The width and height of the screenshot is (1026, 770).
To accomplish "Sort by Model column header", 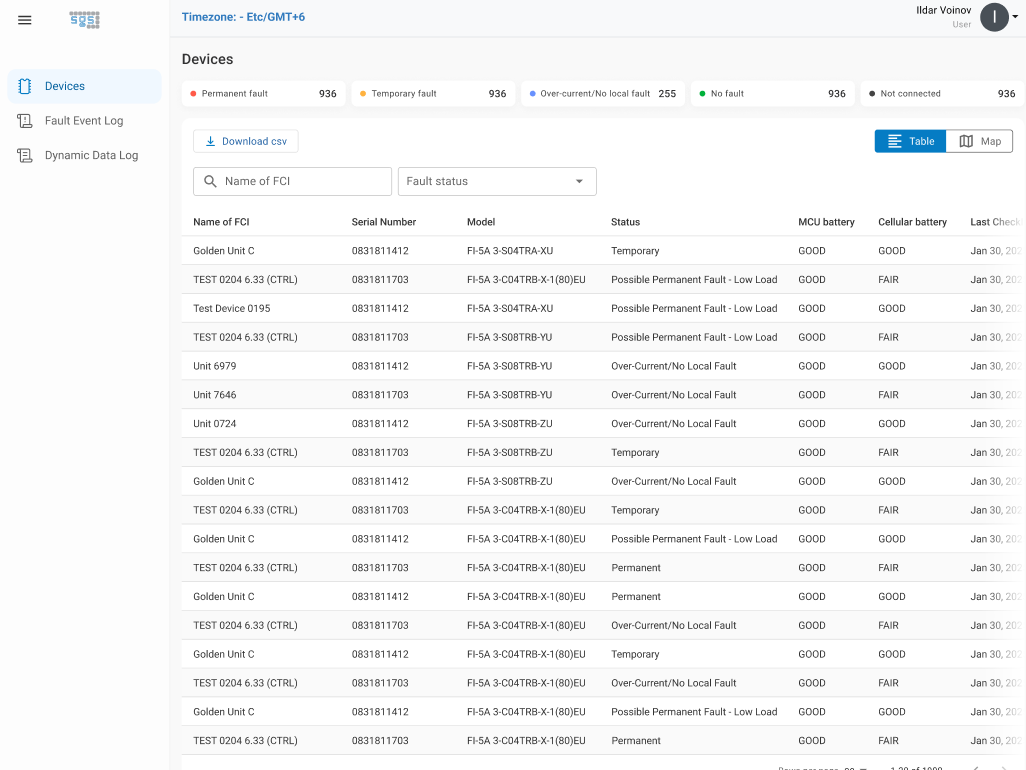I will (x=481, y=222).
